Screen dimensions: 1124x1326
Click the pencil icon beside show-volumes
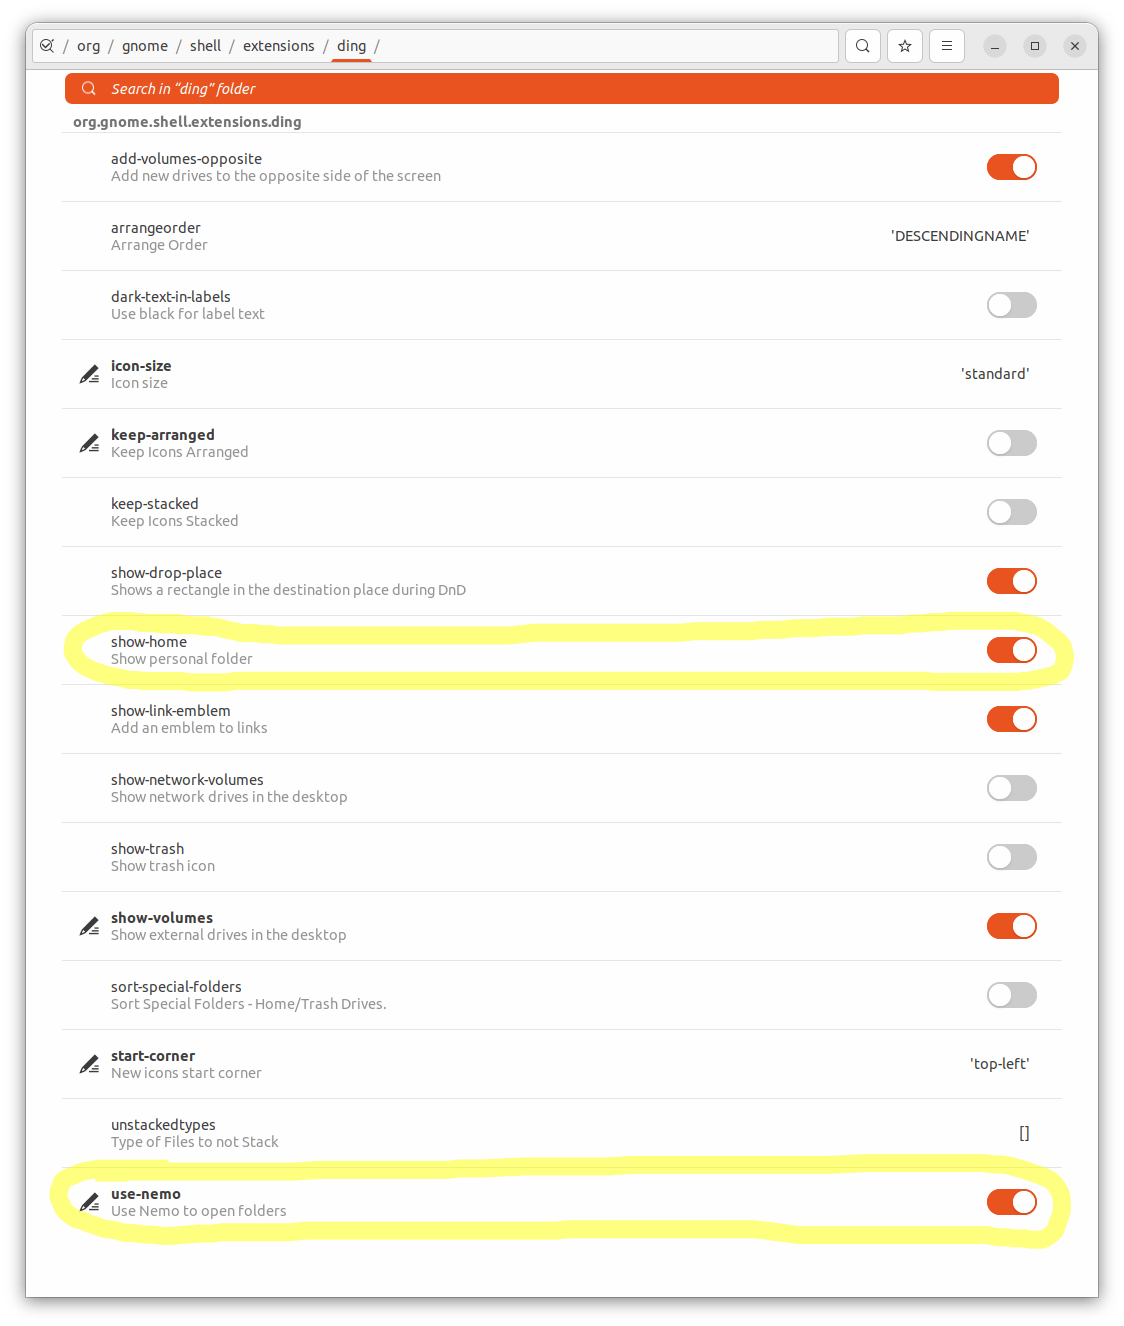pyautogui.click(x=89, y=926)
